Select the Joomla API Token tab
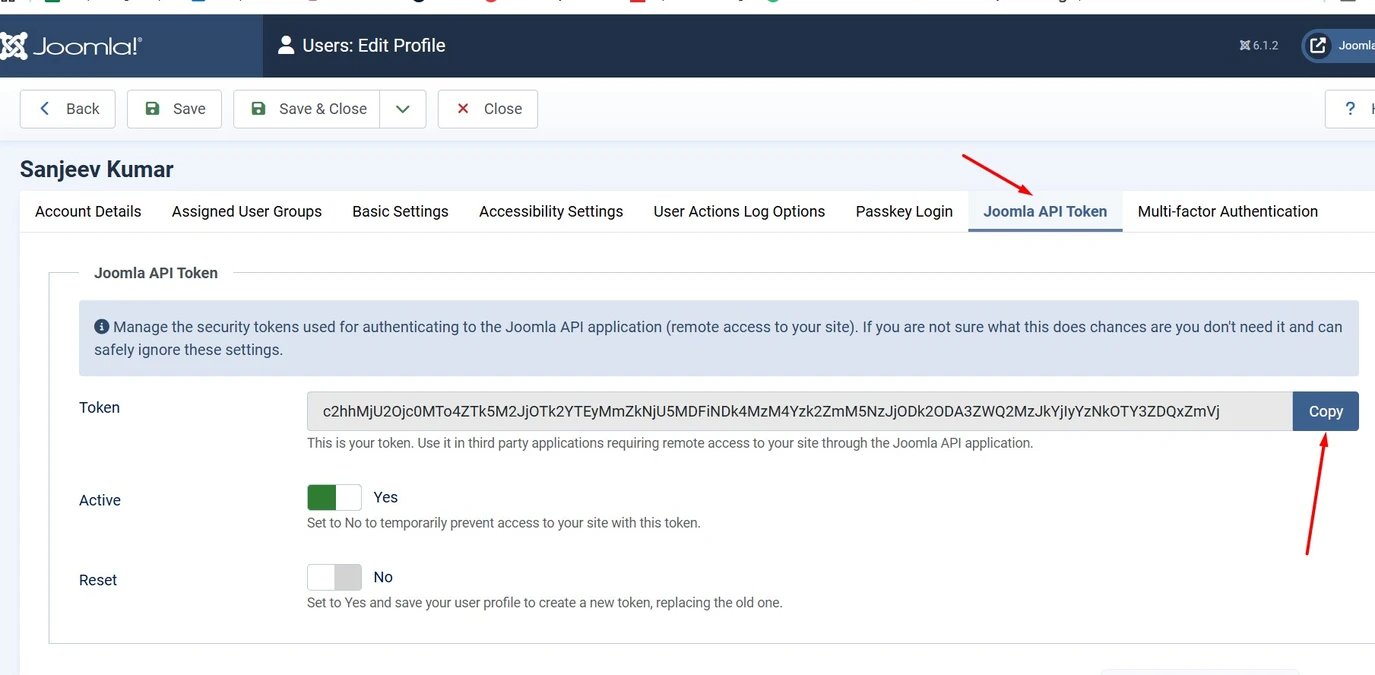 coord(1045,212)
